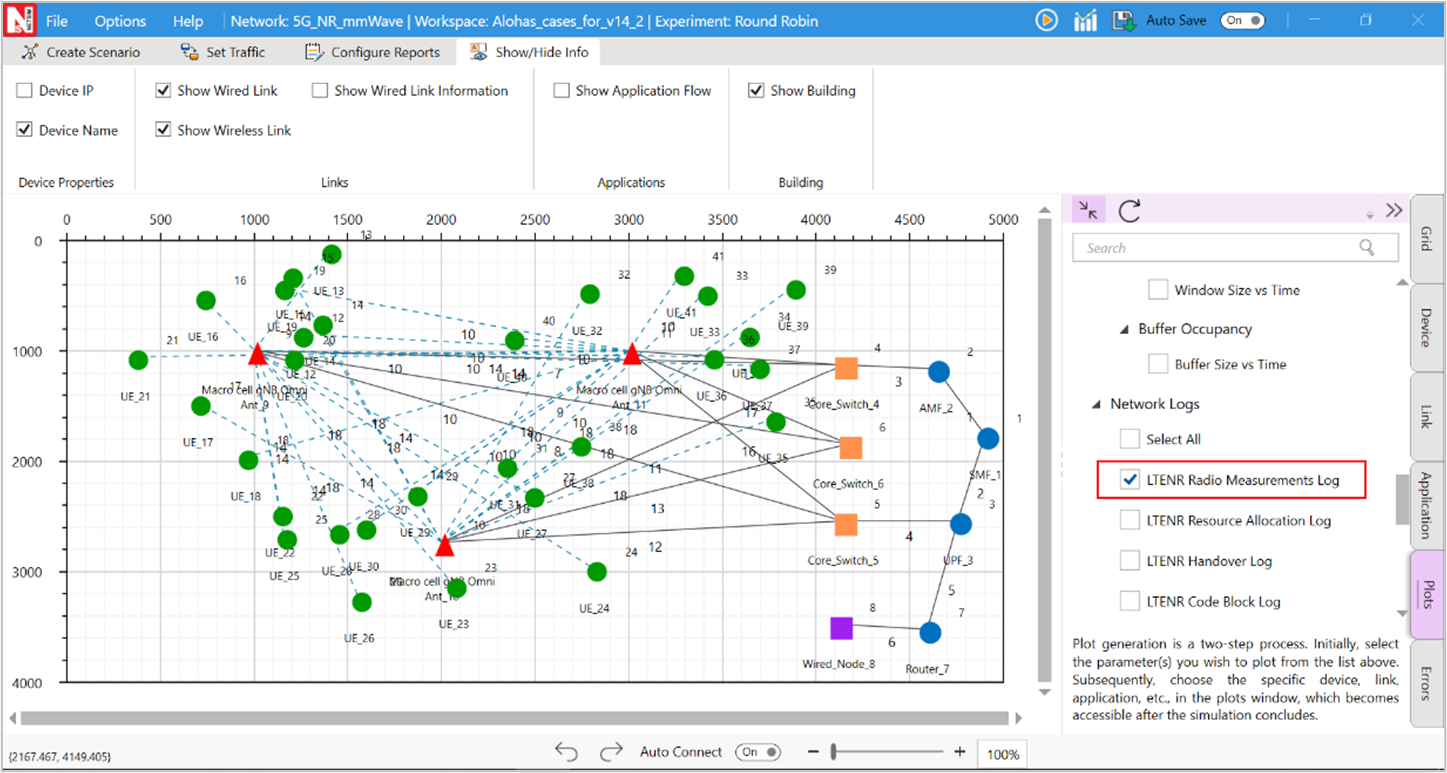Open the results chart icon in title bar
Viewport: 1447px width, 773px height.
pos(1085,21)
